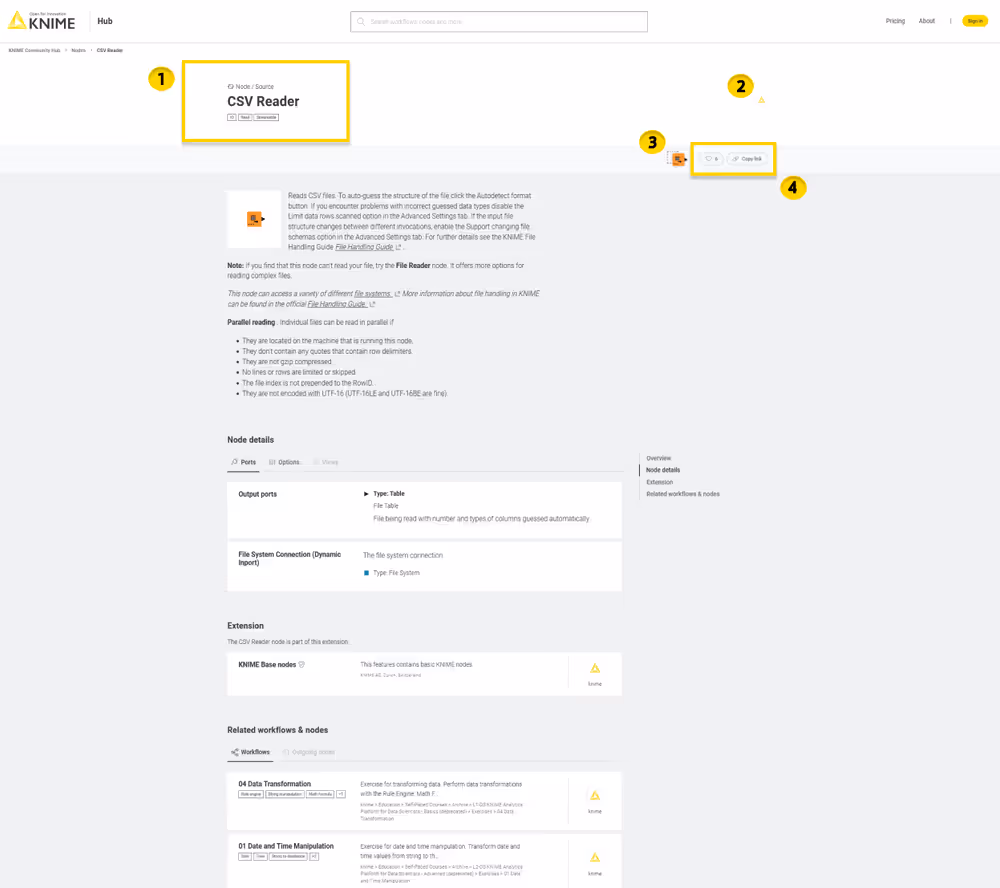Expand the Type: Table output port details
Image resolution: width=1000 pixels, height=888 pixels.
click(x=367, y=493)
